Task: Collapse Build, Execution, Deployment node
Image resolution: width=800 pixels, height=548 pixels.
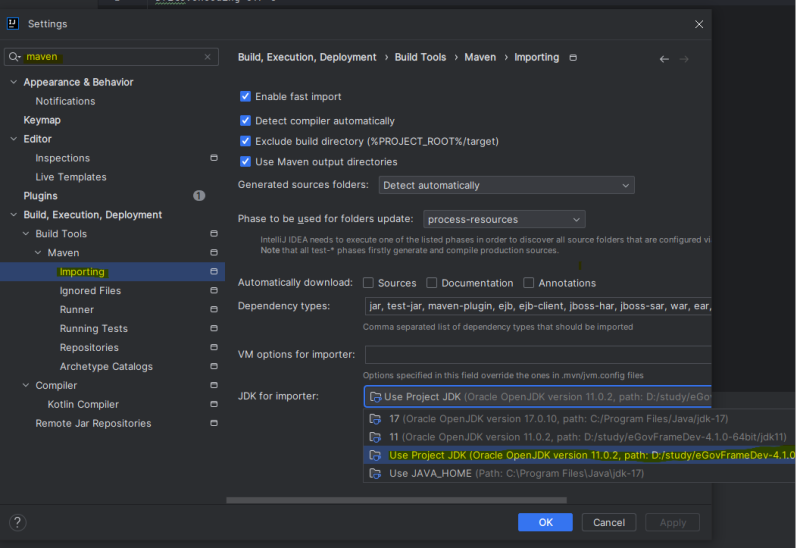Action: click(14, 214)
